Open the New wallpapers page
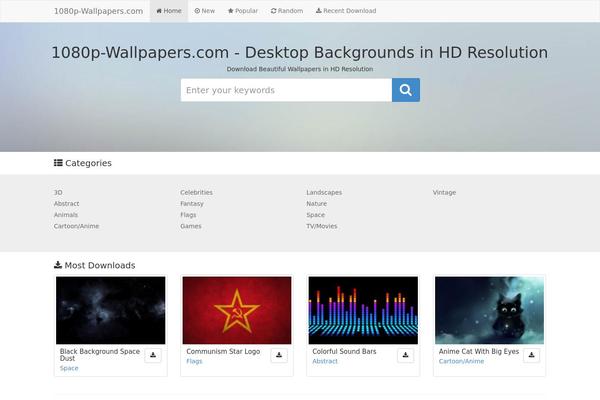 coord(205,11)
